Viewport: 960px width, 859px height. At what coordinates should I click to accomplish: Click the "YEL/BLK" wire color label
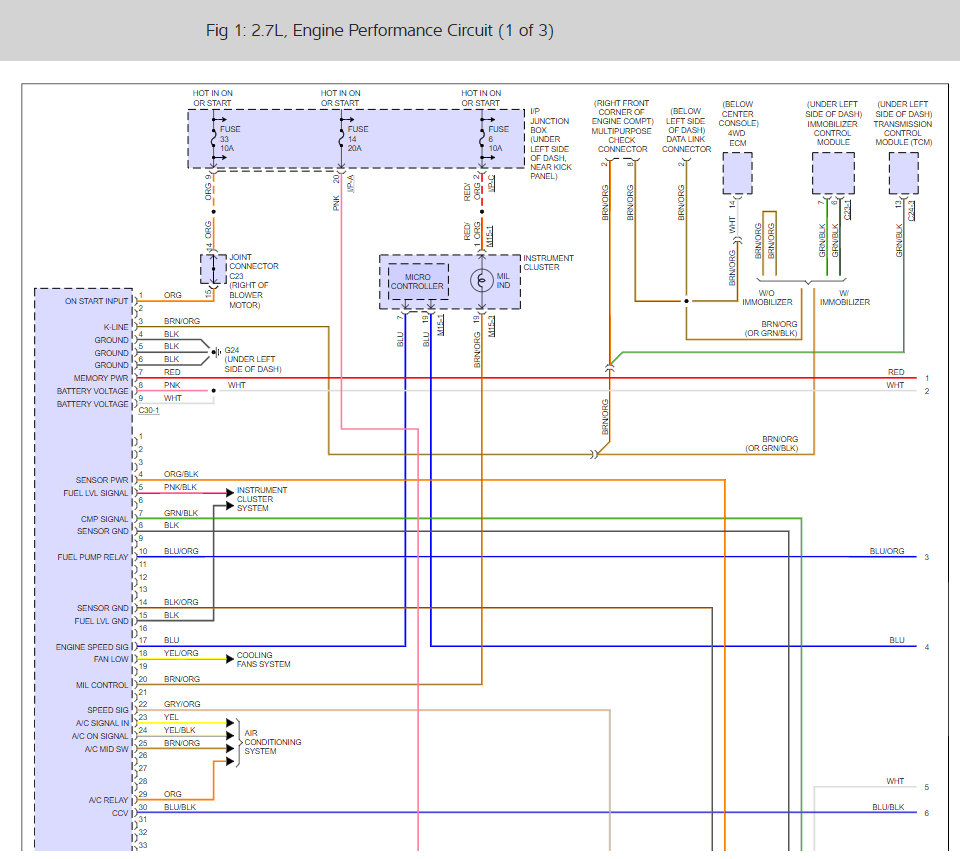tap(179, 730)
